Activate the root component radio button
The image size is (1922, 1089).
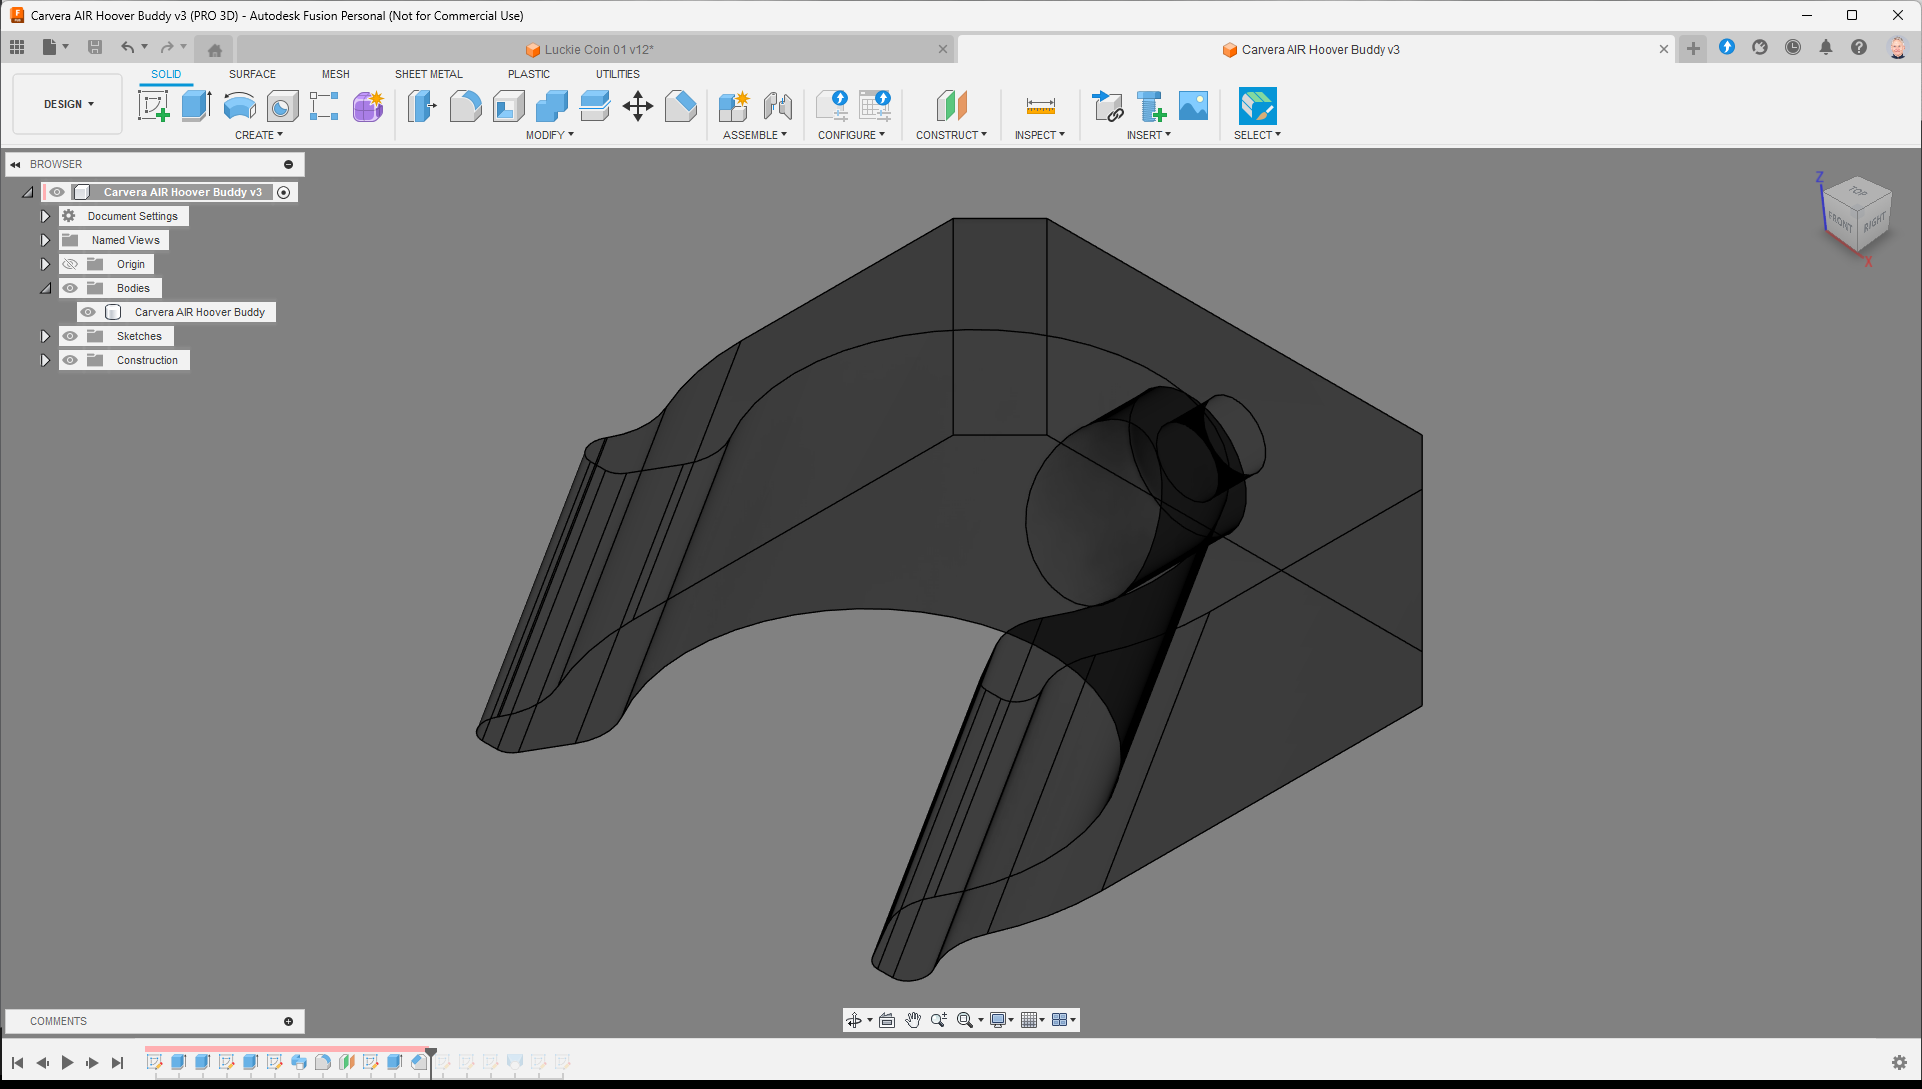click(284, 192)
